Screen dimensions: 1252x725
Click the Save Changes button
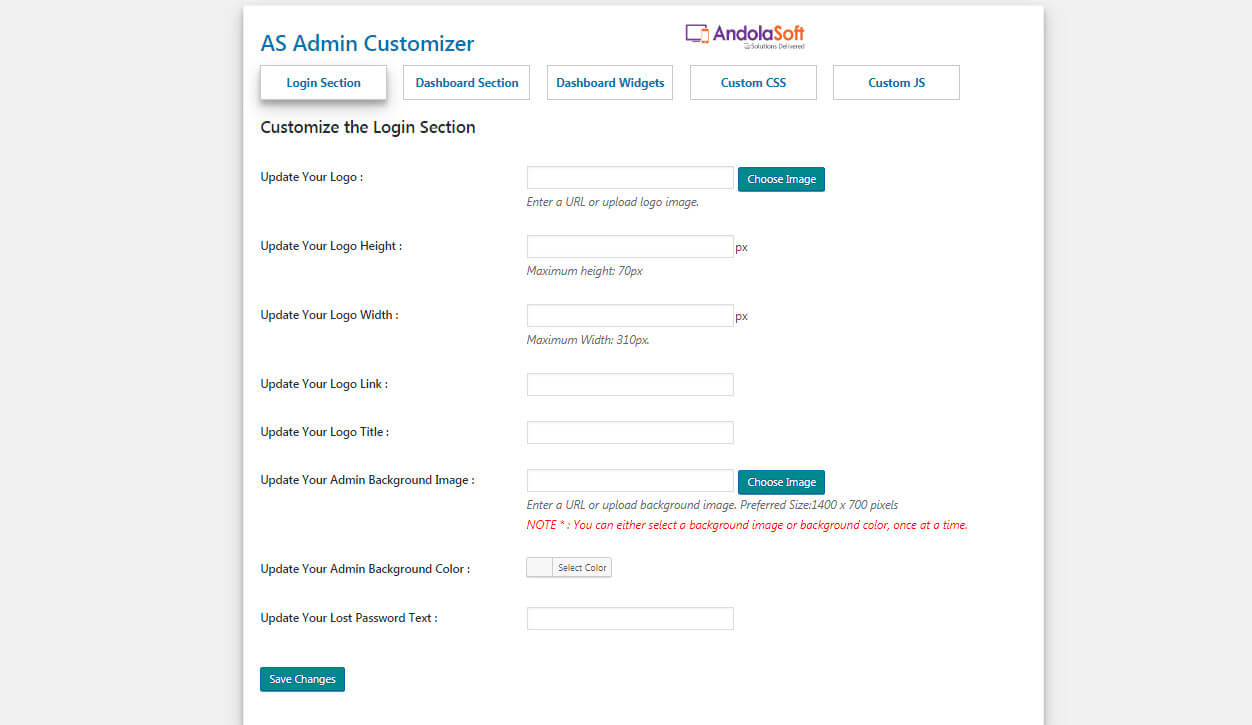pos(302,679)
